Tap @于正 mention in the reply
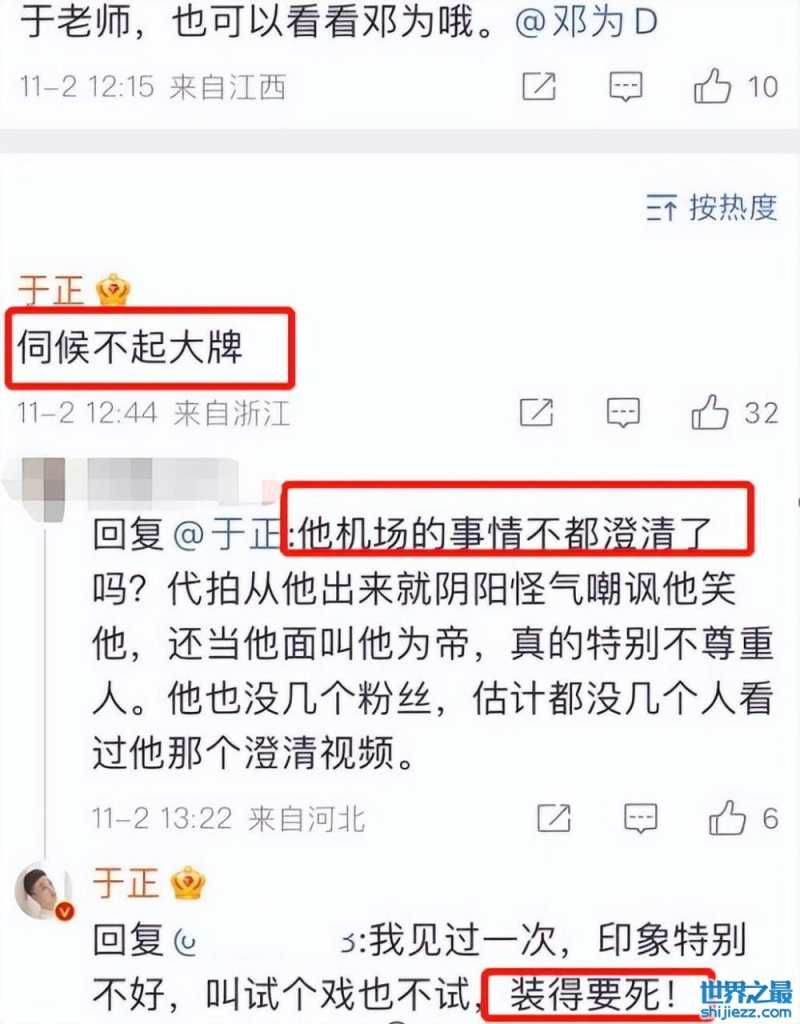This screenshot has height=1024, width=800. pyautogui.click(x=227, y=534)
